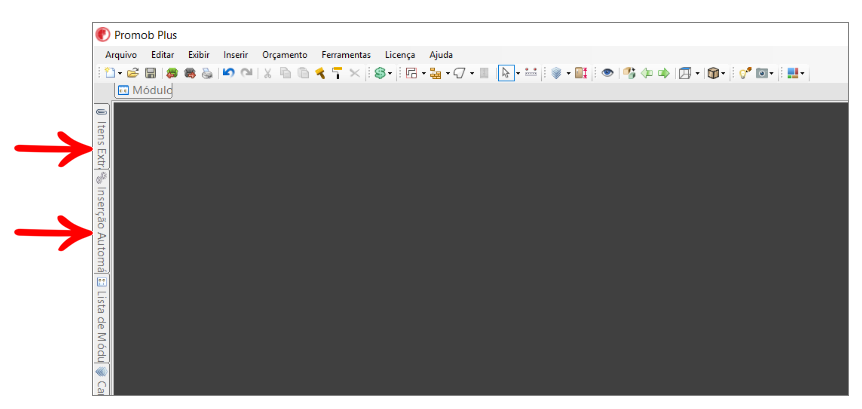Expand the camera icon dropdown arrow
862x409 pixels.
[x=771, y=73]
